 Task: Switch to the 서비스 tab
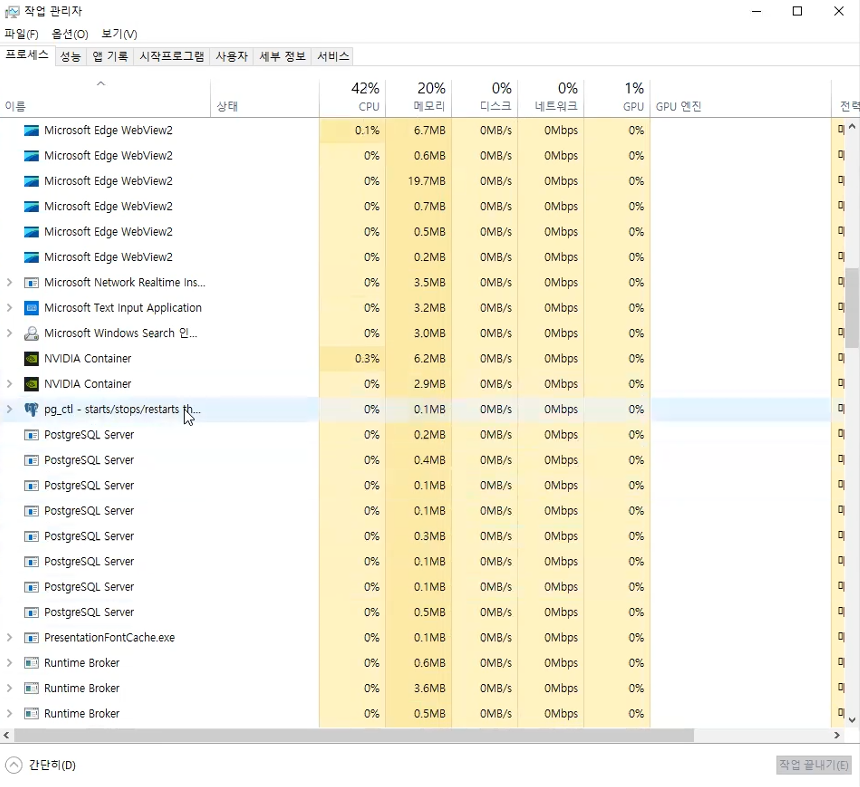[332, 56]
